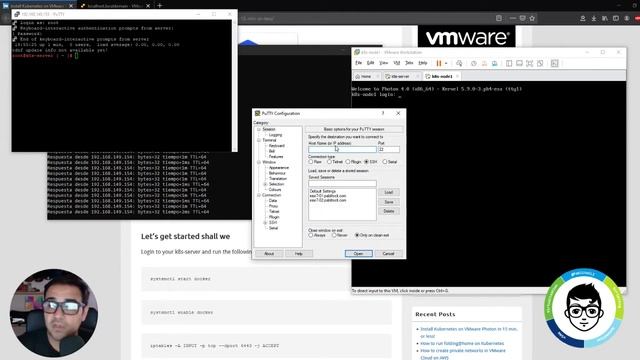
Task: Toggle the VMware library sidebar icon
Action: pos(509,63)
